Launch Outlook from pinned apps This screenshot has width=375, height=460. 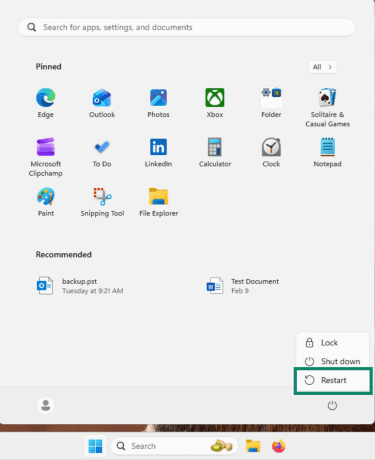pyautogui.click(x=102, y=103)
